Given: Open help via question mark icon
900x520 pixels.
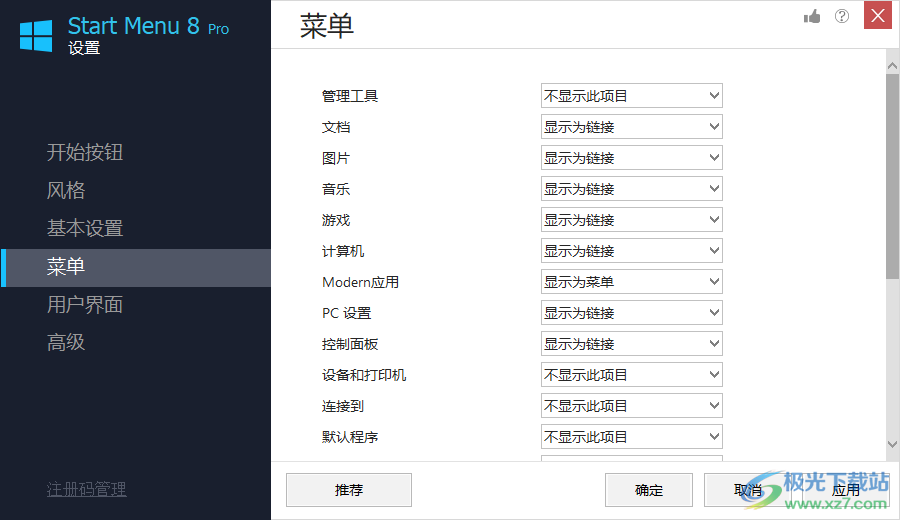Looking at the screenshot, I should (x=841, y=16).
